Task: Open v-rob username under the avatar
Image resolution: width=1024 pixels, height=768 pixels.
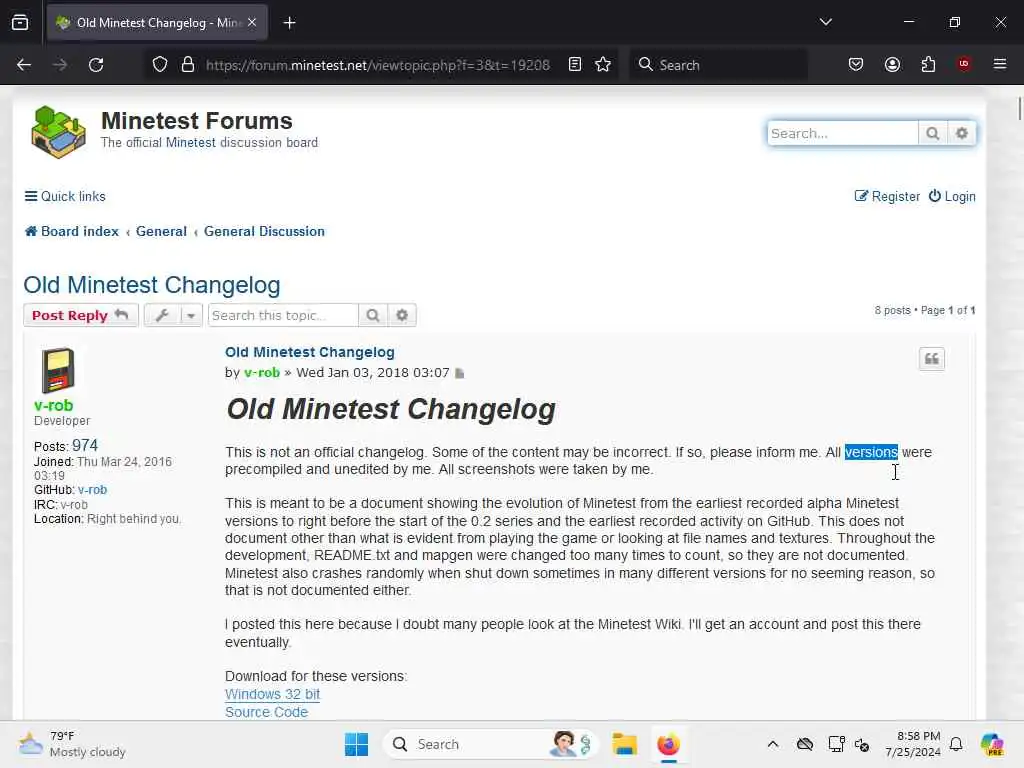Action: [x=54, y=406]
